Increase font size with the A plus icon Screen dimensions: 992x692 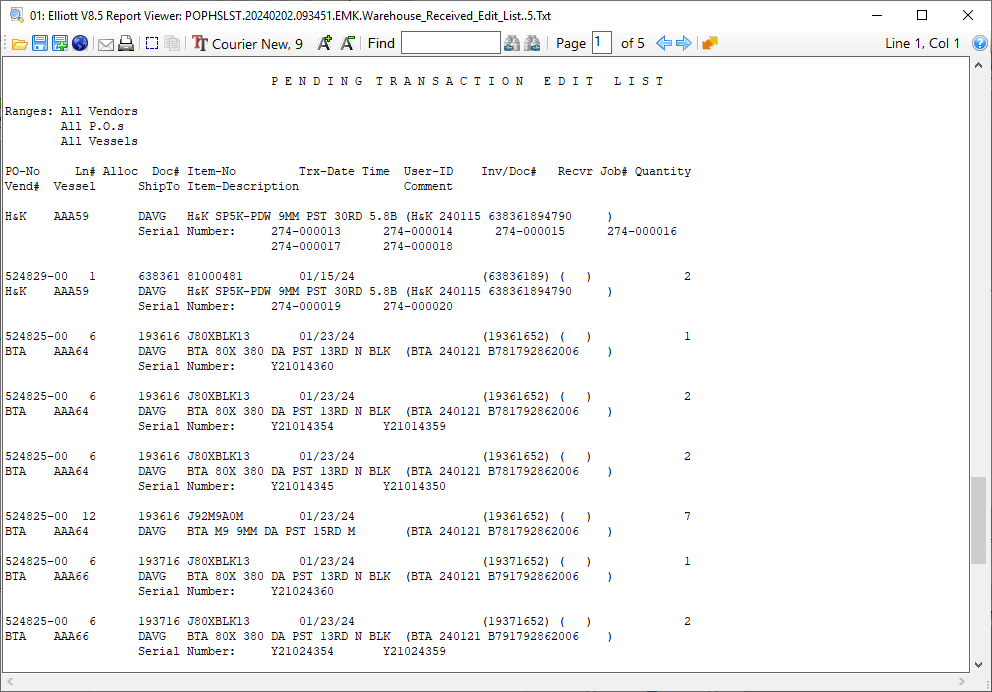tap(325, 43)
